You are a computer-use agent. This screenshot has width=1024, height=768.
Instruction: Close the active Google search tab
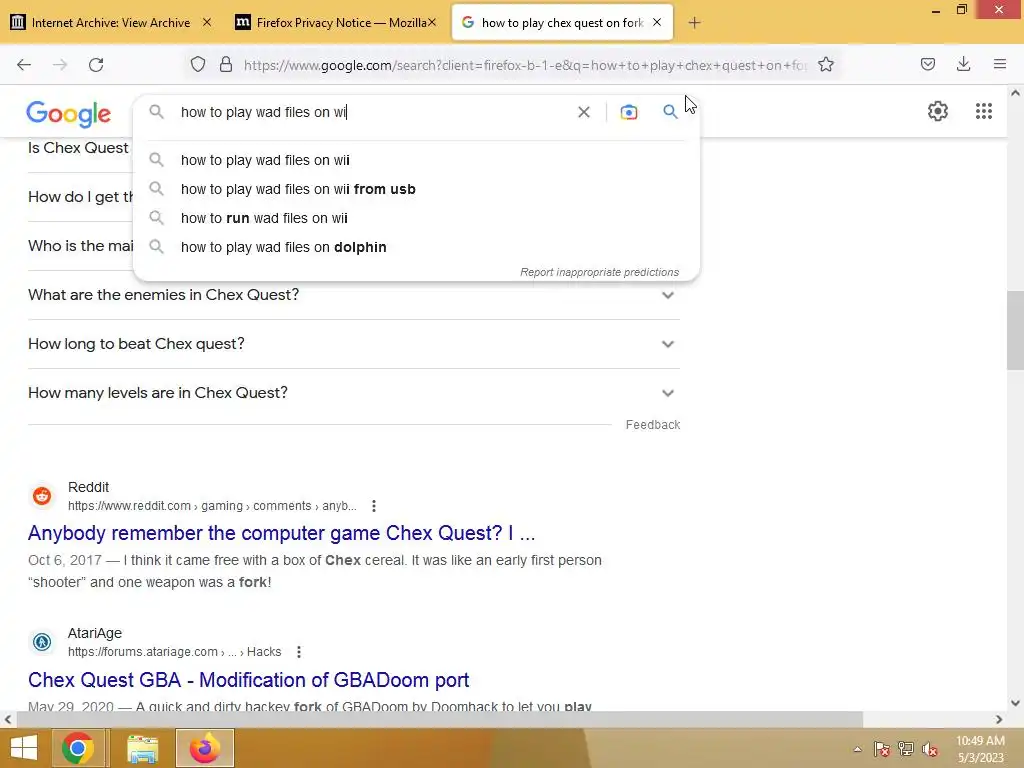click(657, 22)
